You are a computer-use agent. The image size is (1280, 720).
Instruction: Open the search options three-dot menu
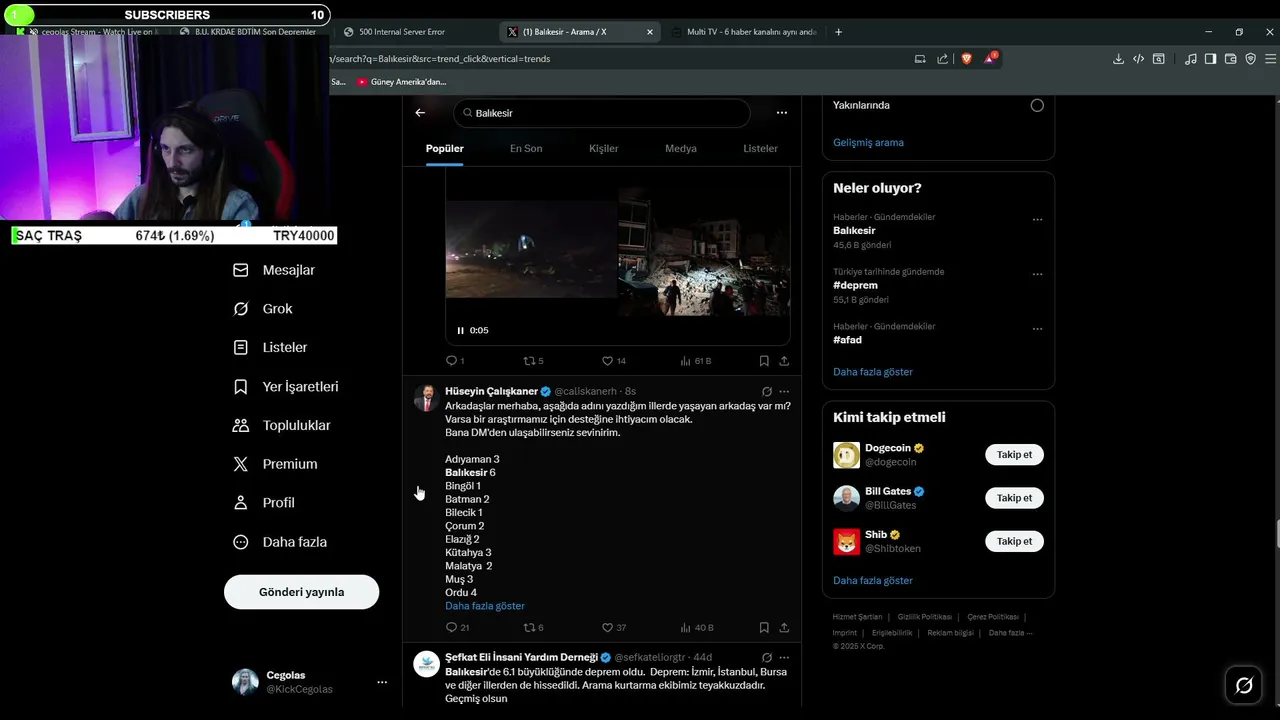point(782,113)
